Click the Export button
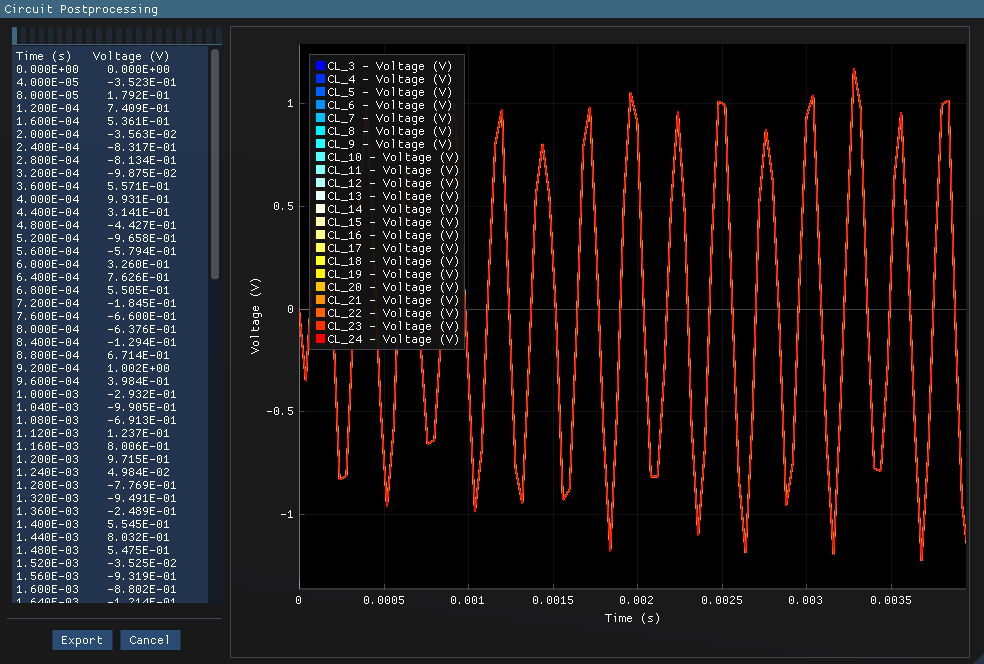The image size is (984, 664). point(82,640)
